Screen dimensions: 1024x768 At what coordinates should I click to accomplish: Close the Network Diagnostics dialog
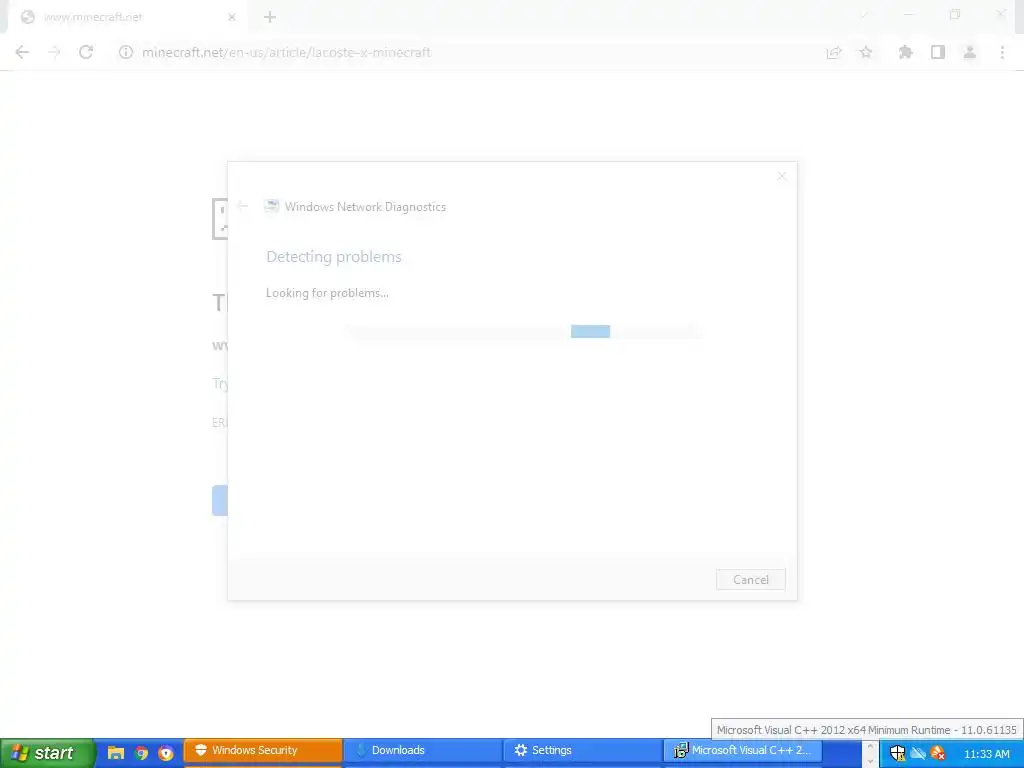click(781, 176)
